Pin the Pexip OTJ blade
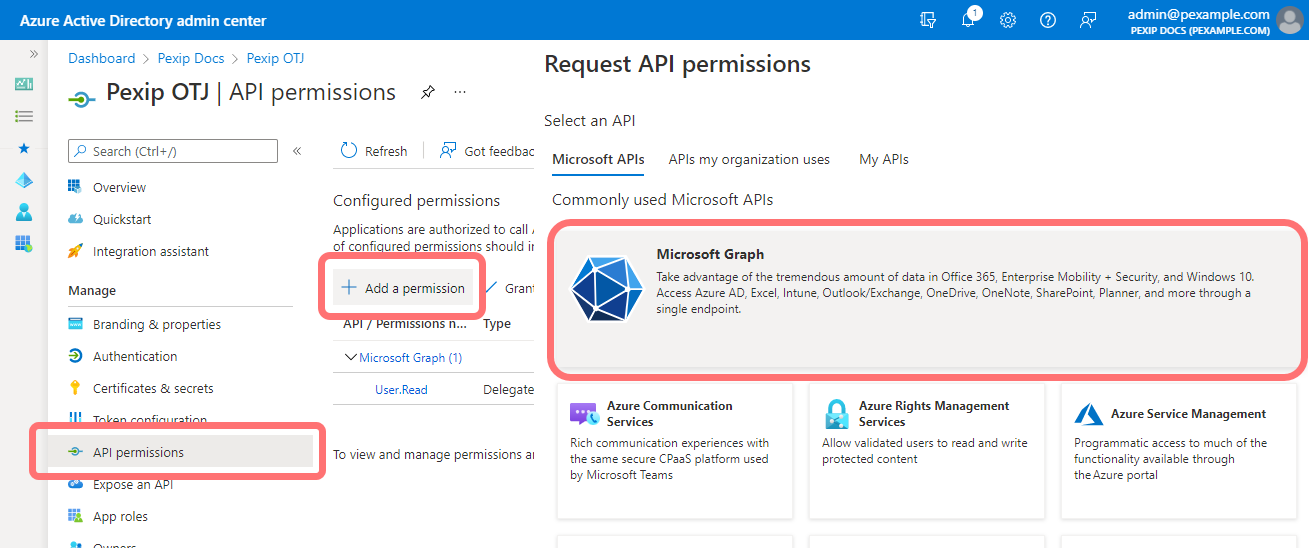 [x=428, y=92]
